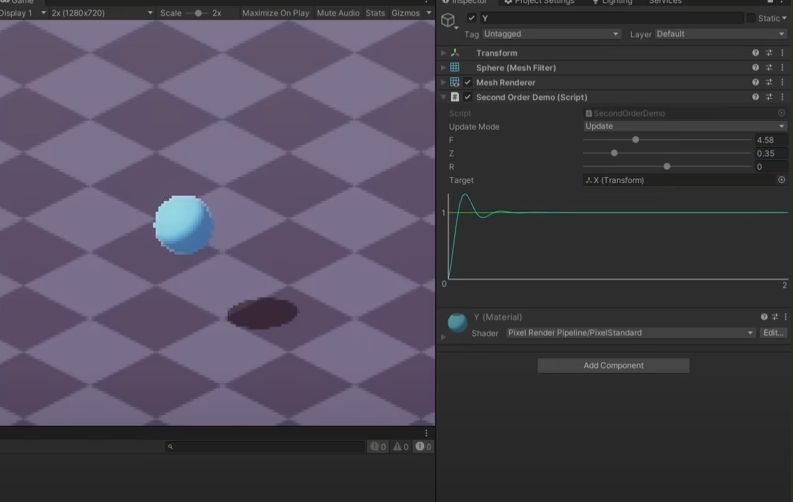793x502 pixels.
Task: Click the Transform component icon
Action: pyautogui.click(x=455, y=53)
